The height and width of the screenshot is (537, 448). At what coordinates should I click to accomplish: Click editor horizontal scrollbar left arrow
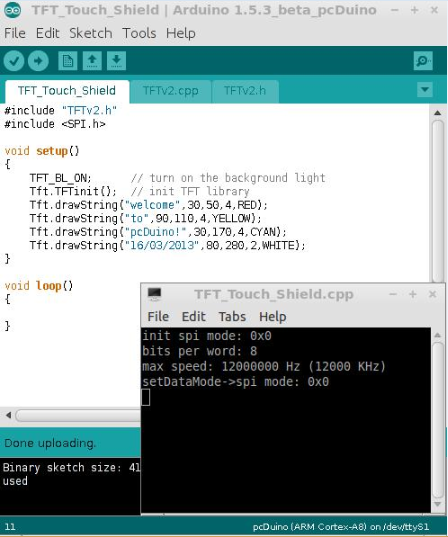[8, 415]
